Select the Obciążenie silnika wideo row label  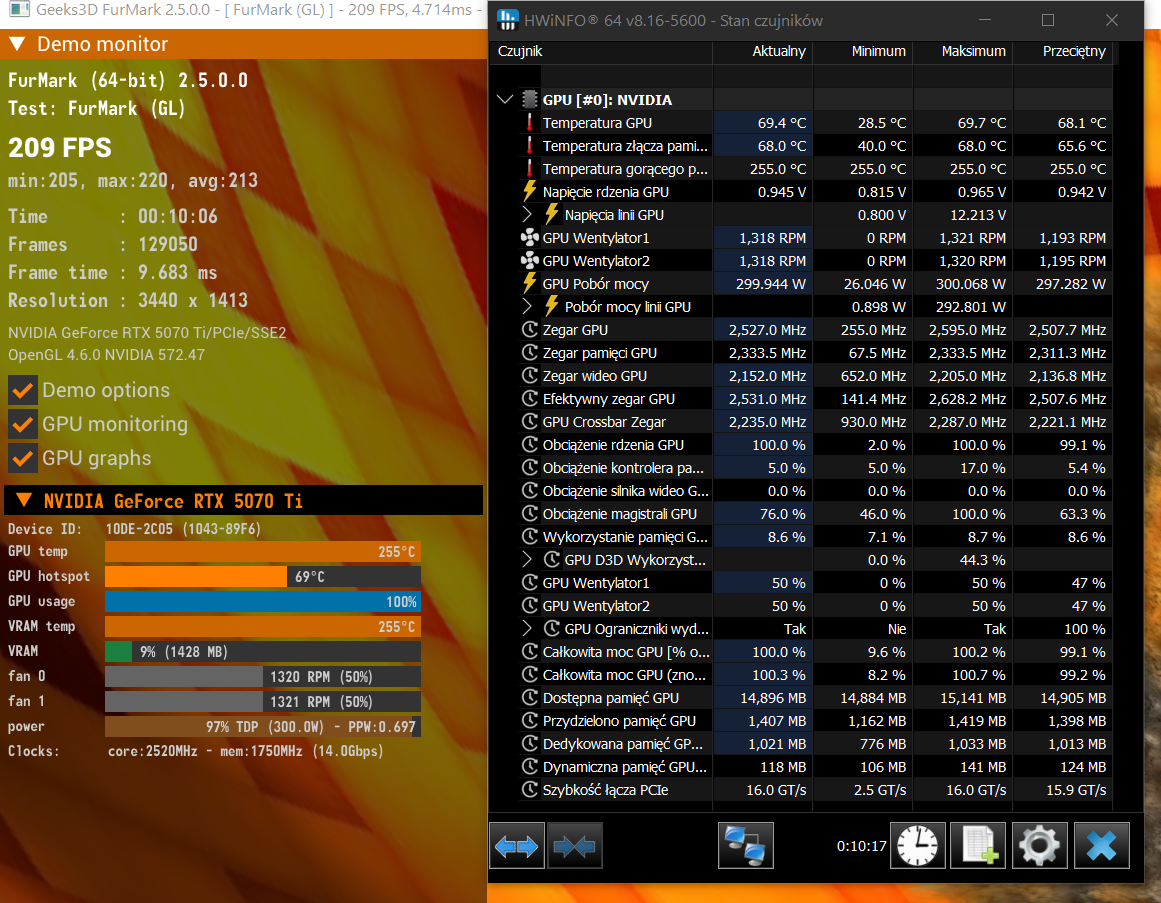[626, 491]
